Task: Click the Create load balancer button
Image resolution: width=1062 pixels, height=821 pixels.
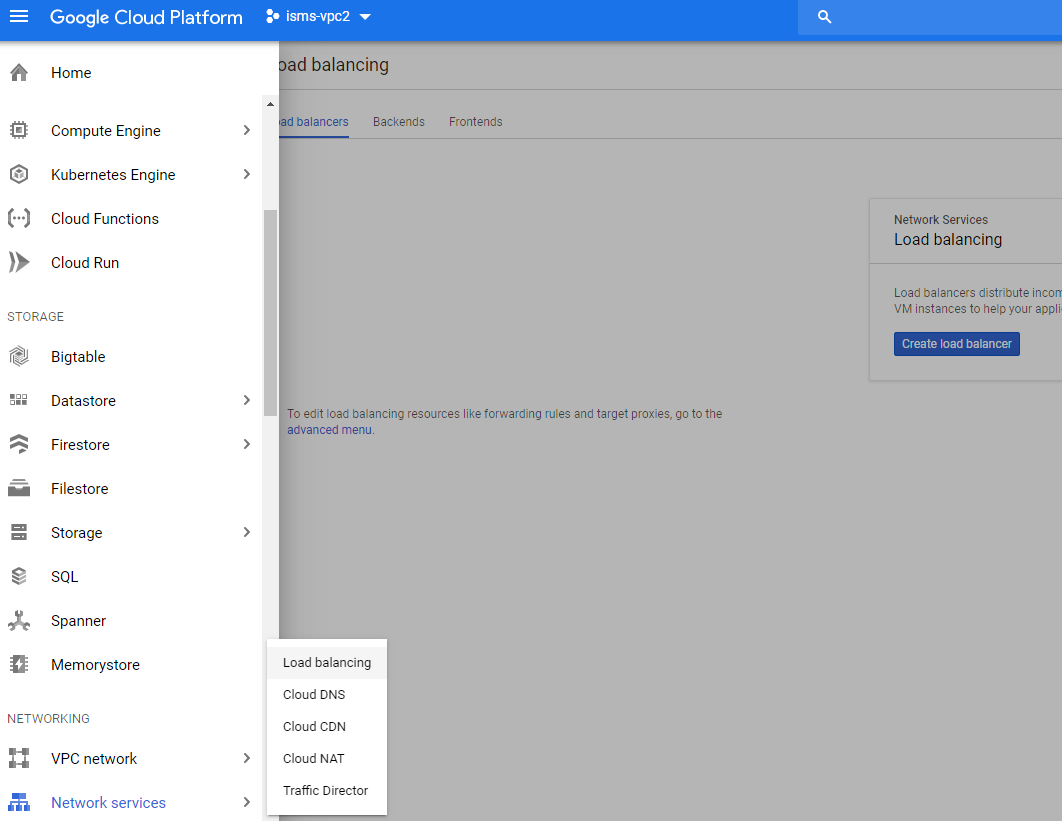Action: [x=956, y=343]
